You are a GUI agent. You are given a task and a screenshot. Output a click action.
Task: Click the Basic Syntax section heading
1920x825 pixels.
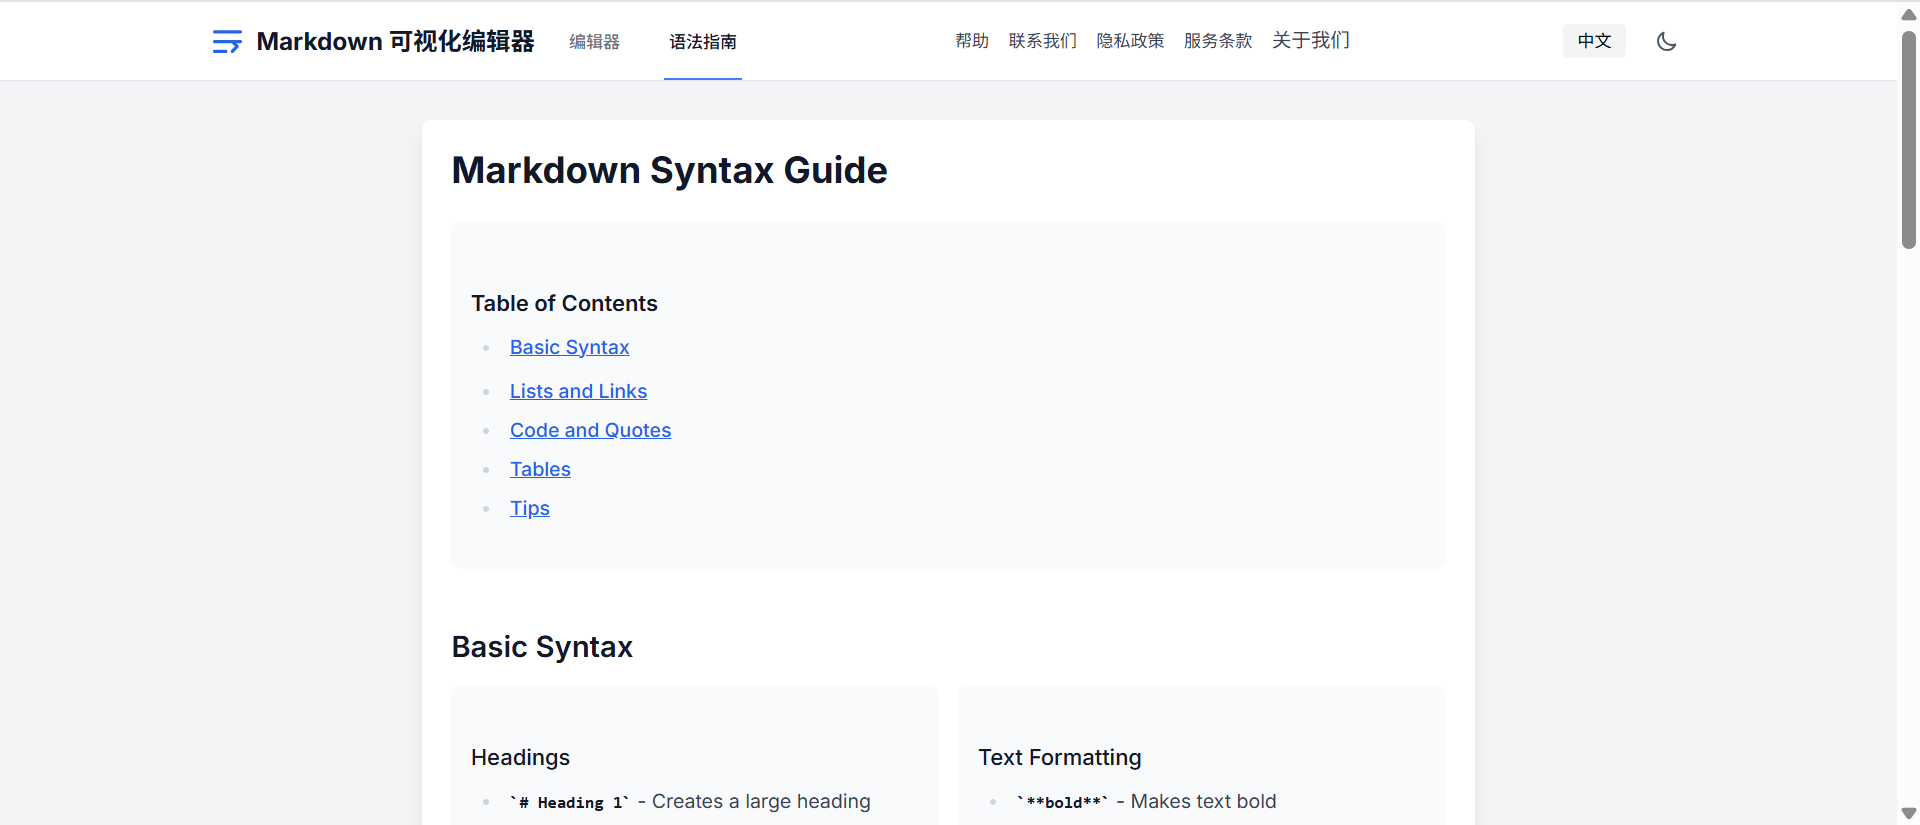click(542, 647)
